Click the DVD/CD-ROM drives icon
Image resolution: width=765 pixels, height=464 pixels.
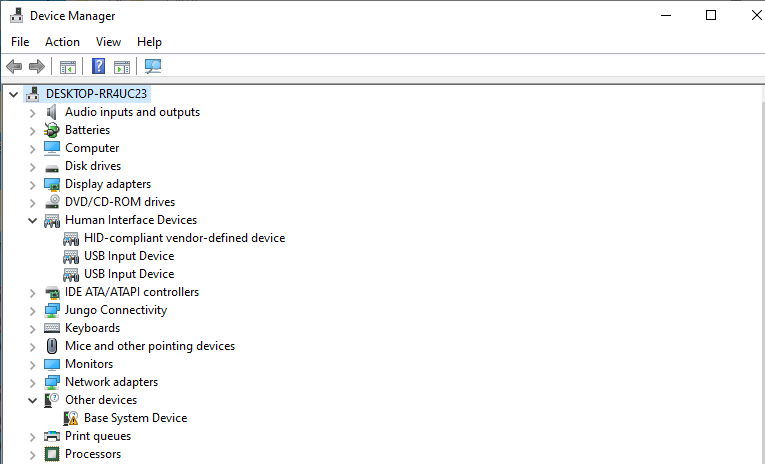[x=53, y=202]
